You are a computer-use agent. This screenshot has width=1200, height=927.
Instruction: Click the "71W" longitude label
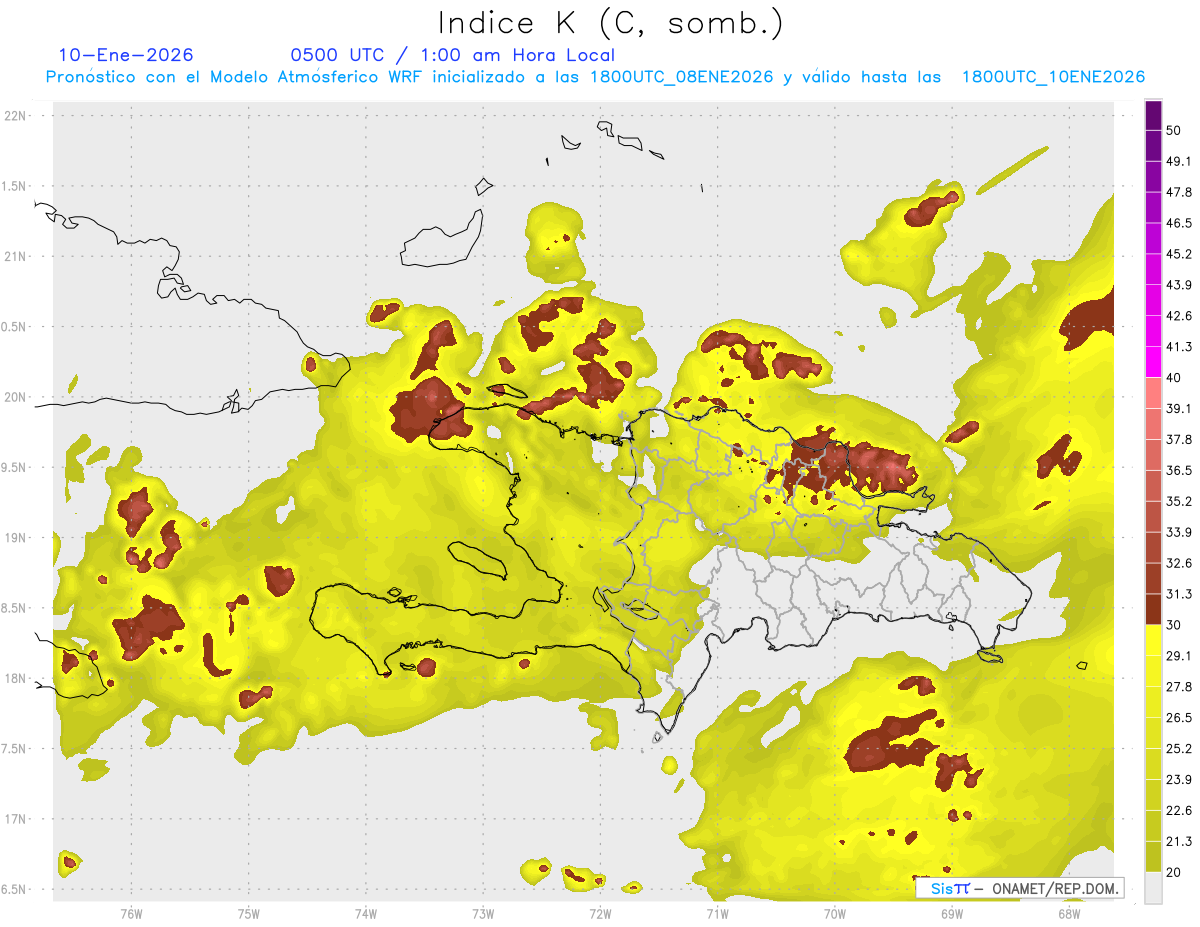coord(717,914)
